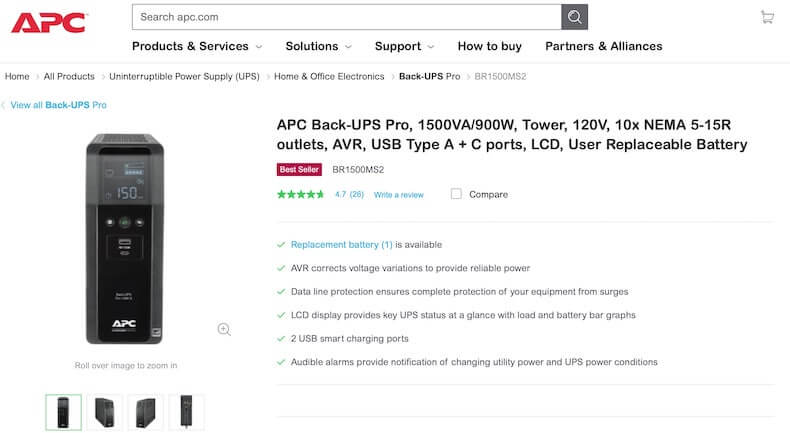Tick the Compare checkbox
Image resolution: width=790 pixels, height=433 pixels.
pyautogui.click(x=456, y=194)
